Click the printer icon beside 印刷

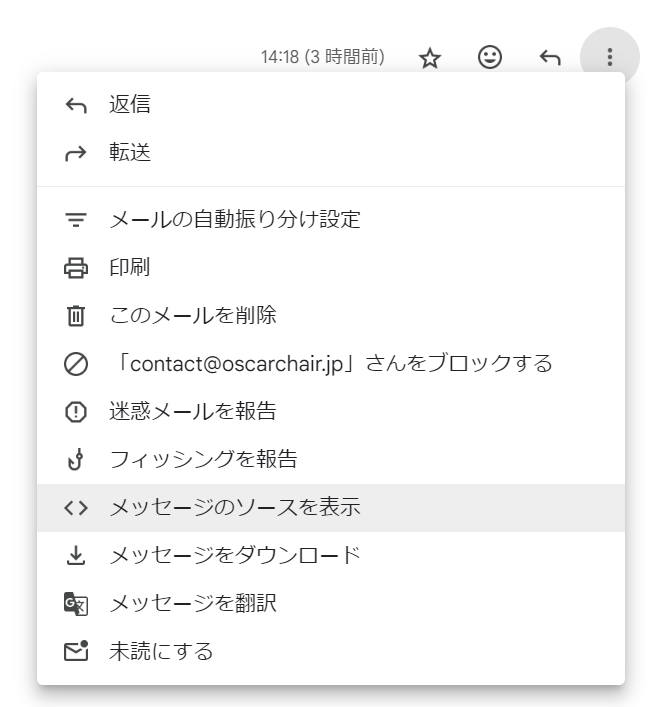(76, 268)
